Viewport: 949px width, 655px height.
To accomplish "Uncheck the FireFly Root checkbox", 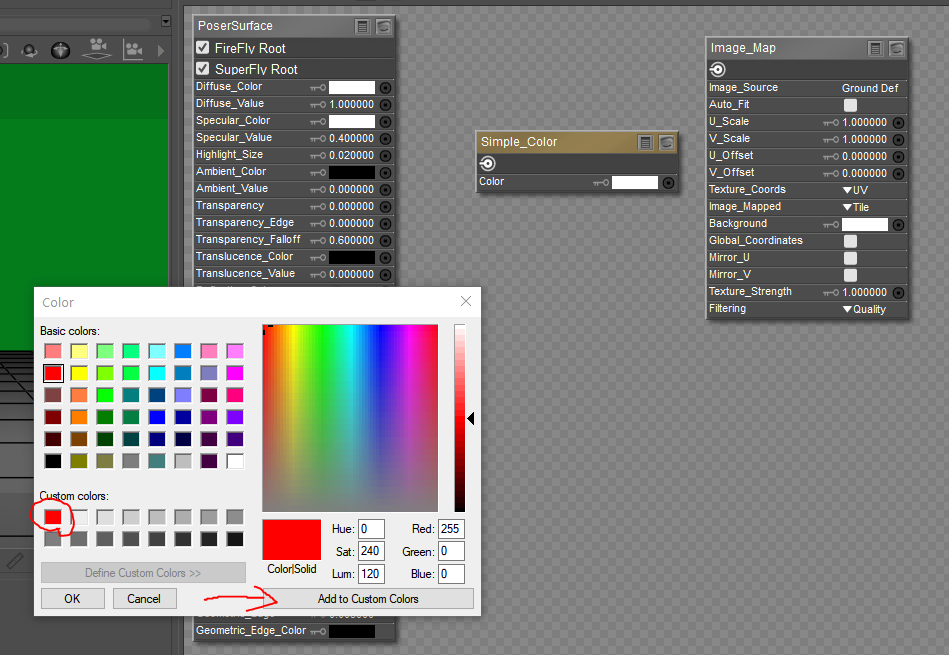I will click(203, 48).
